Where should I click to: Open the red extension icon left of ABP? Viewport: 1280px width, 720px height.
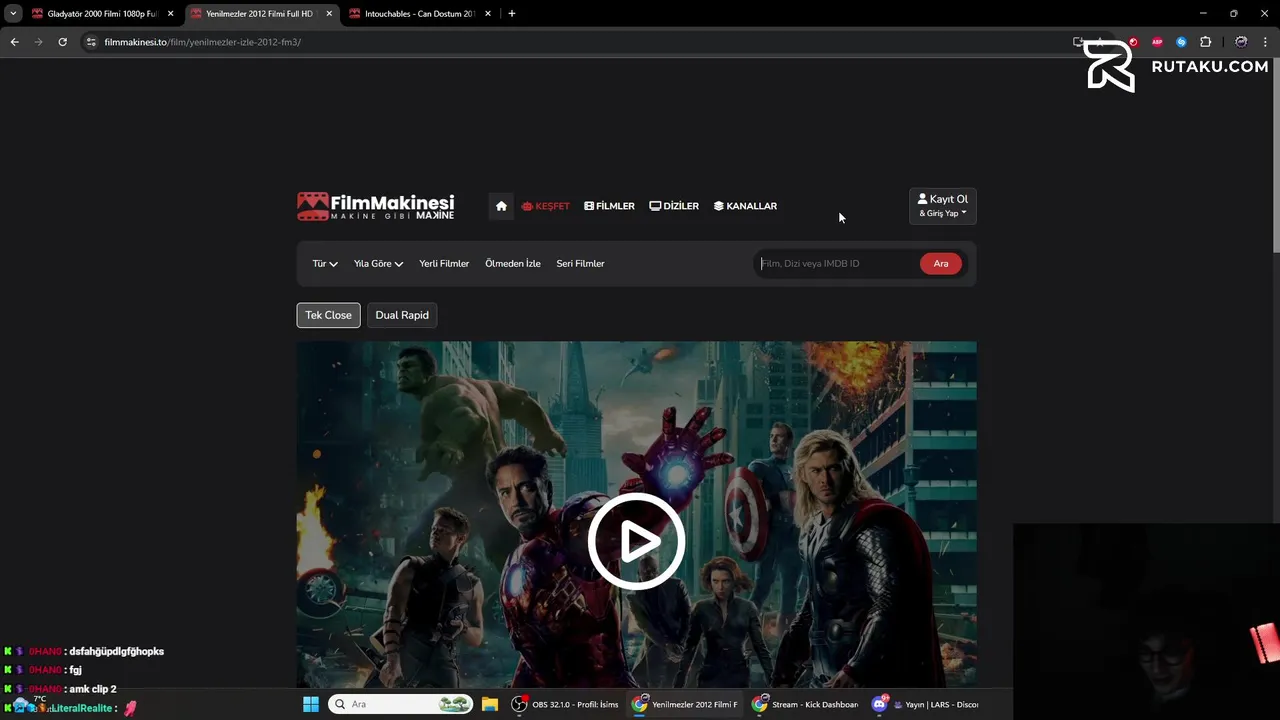1133,42
